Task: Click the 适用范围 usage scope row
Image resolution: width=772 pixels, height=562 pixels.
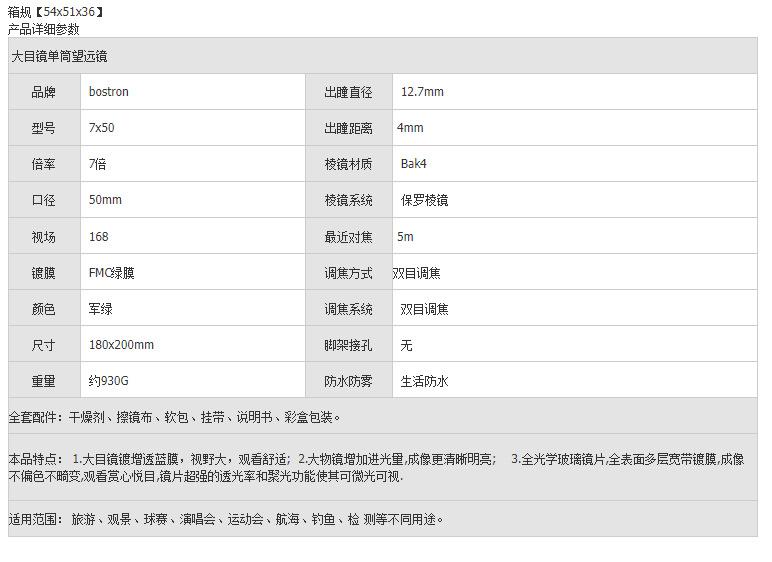Action: (225, 519)
